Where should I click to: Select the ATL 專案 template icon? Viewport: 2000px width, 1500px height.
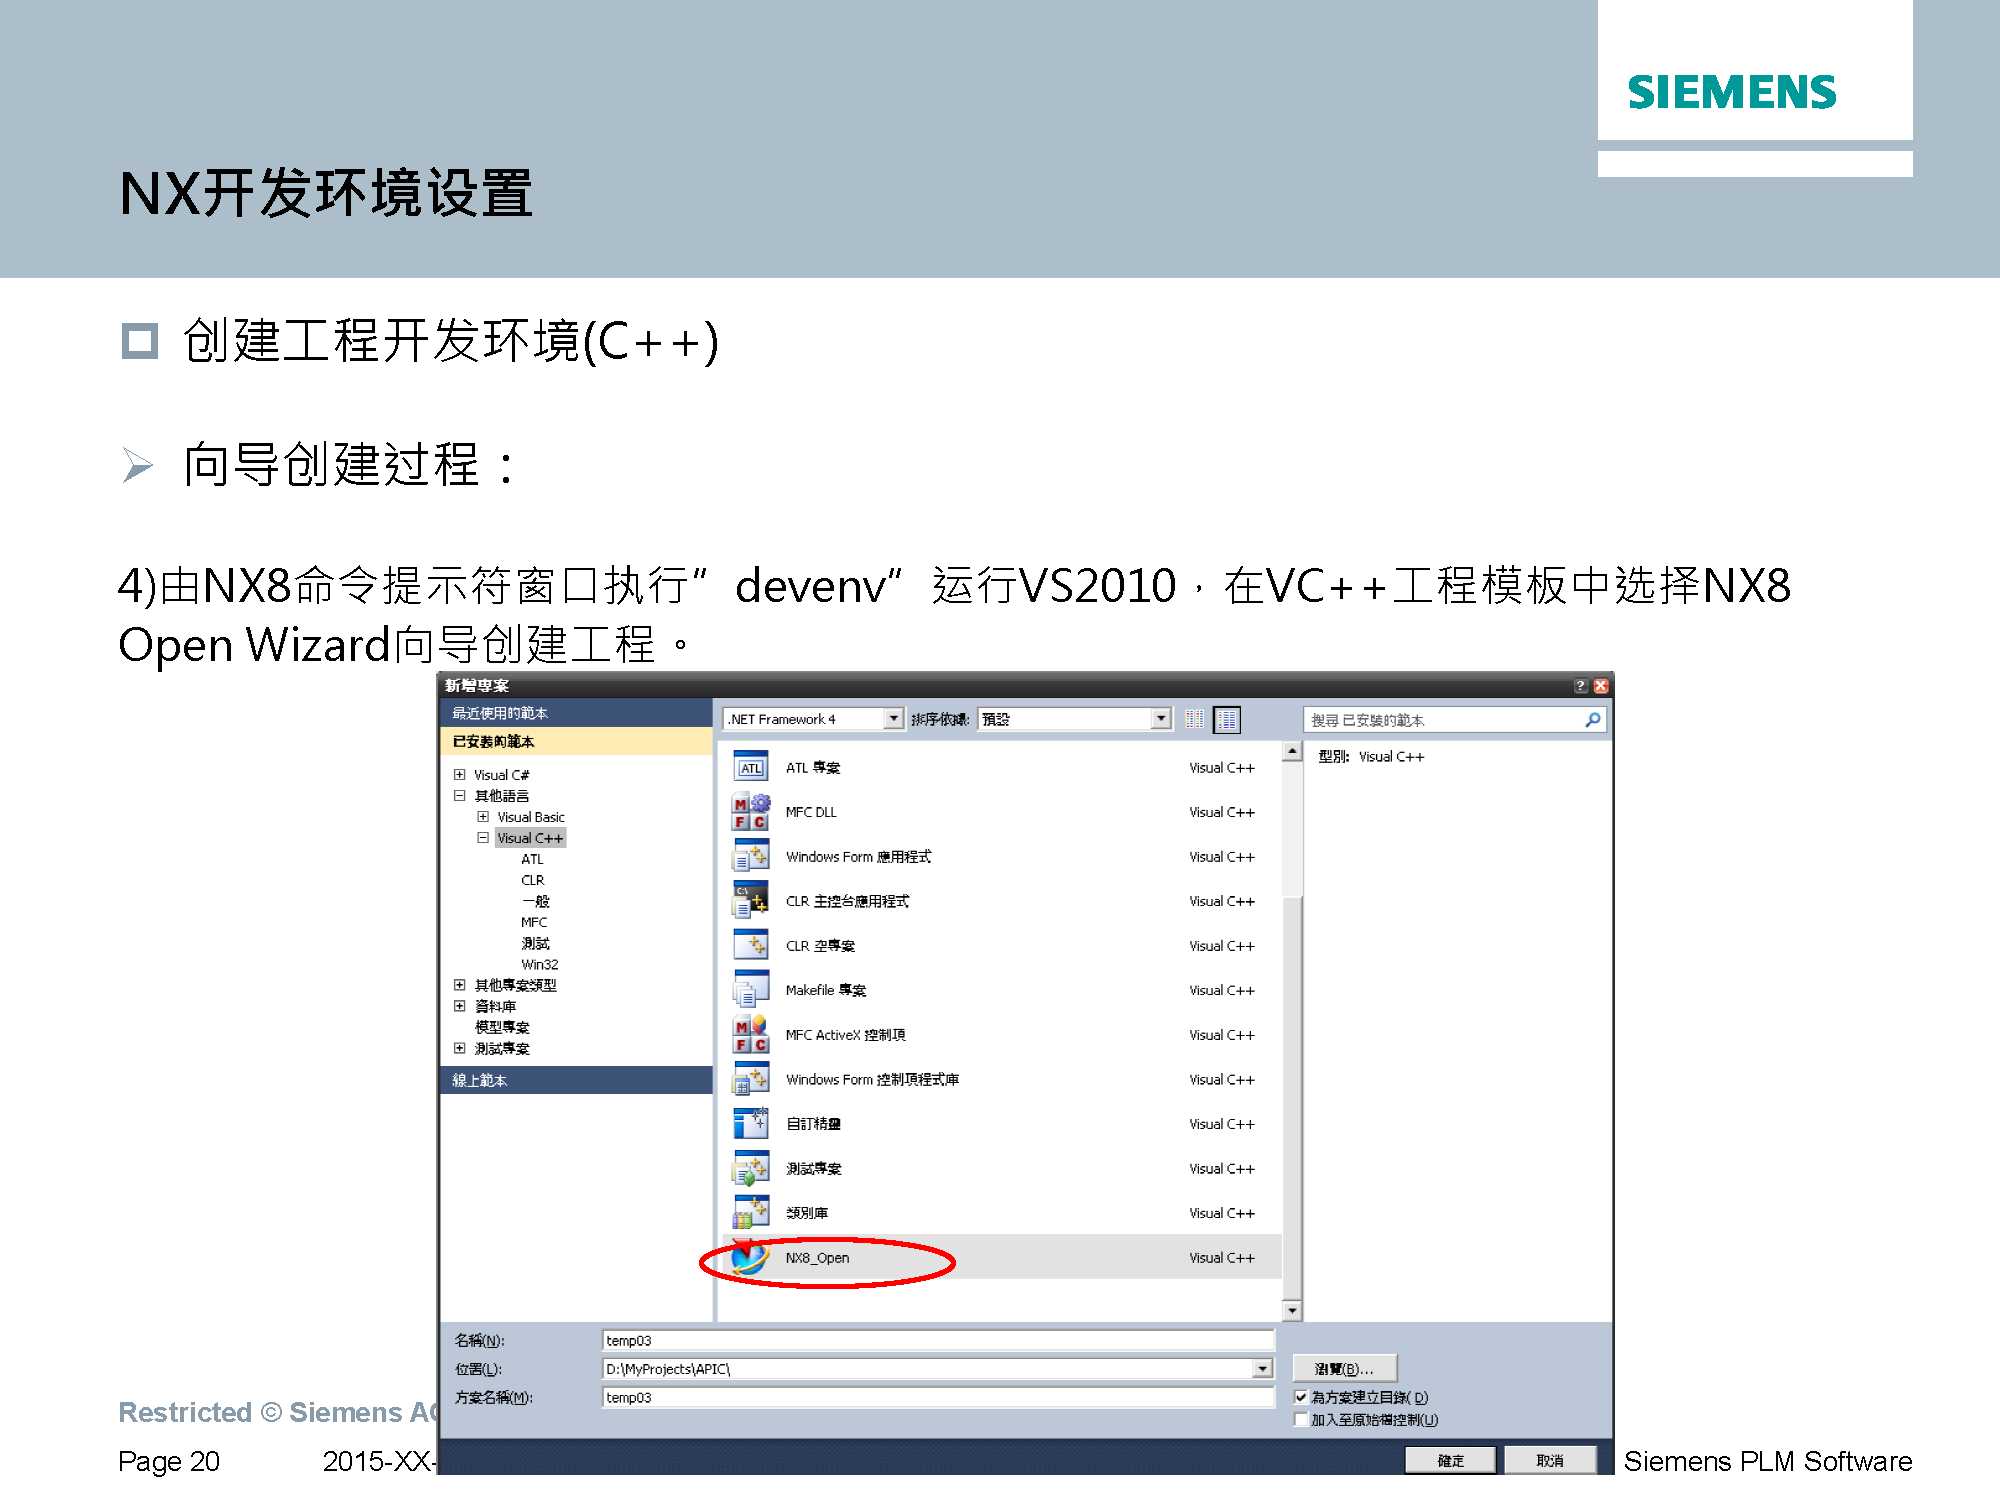point(751,768)
